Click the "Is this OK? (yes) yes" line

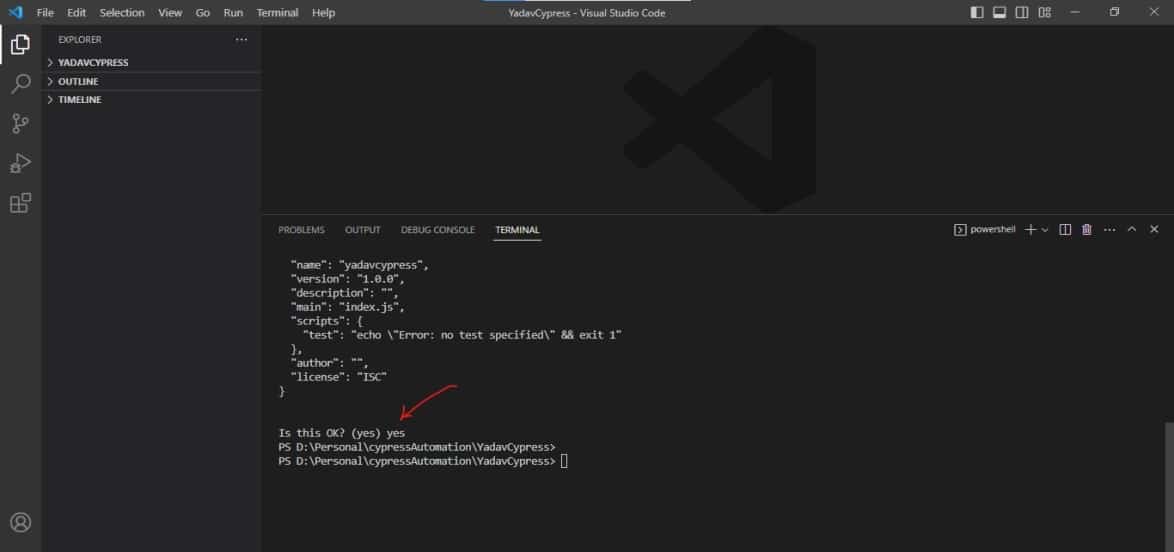point(341,433)
